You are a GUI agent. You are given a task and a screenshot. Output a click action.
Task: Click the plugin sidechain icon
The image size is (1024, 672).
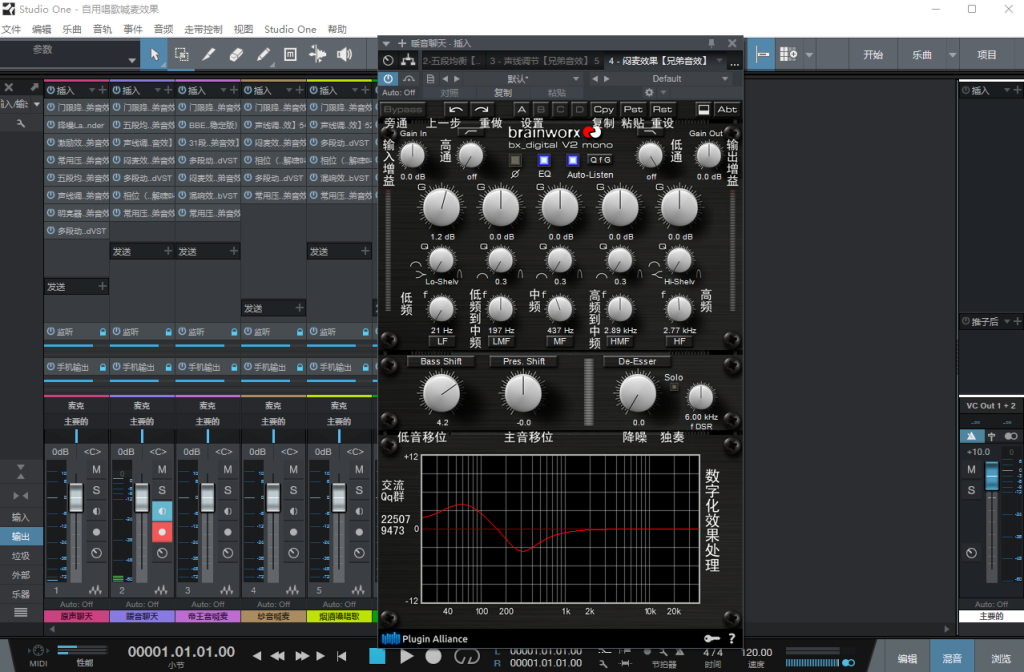click(x=409, y=78)
